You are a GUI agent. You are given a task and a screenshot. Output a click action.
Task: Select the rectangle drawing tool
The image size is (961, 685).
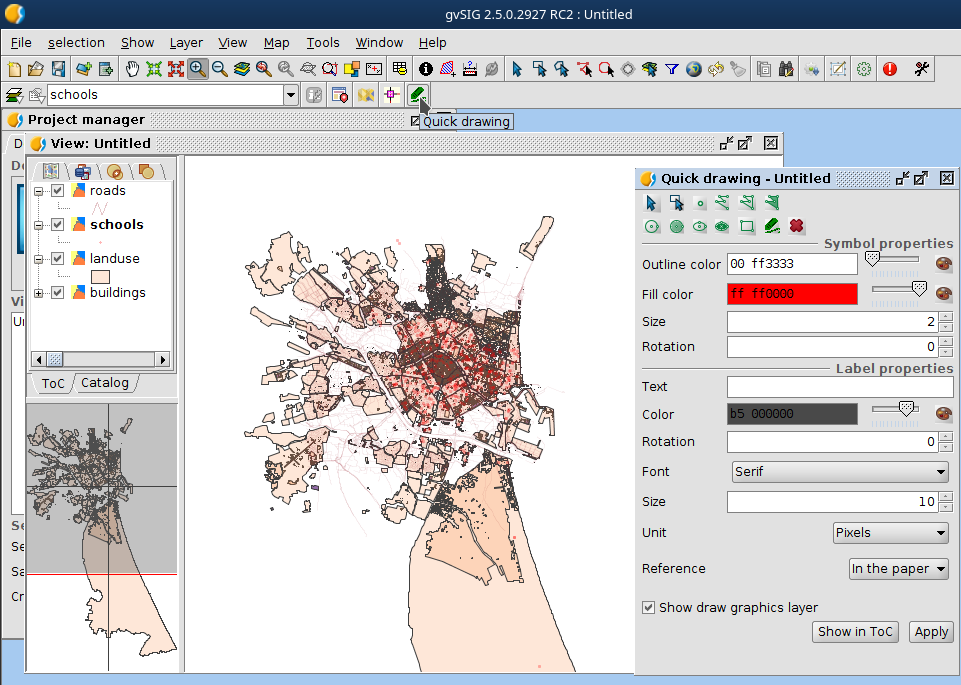pyautogui.click(x=747, y=226)
